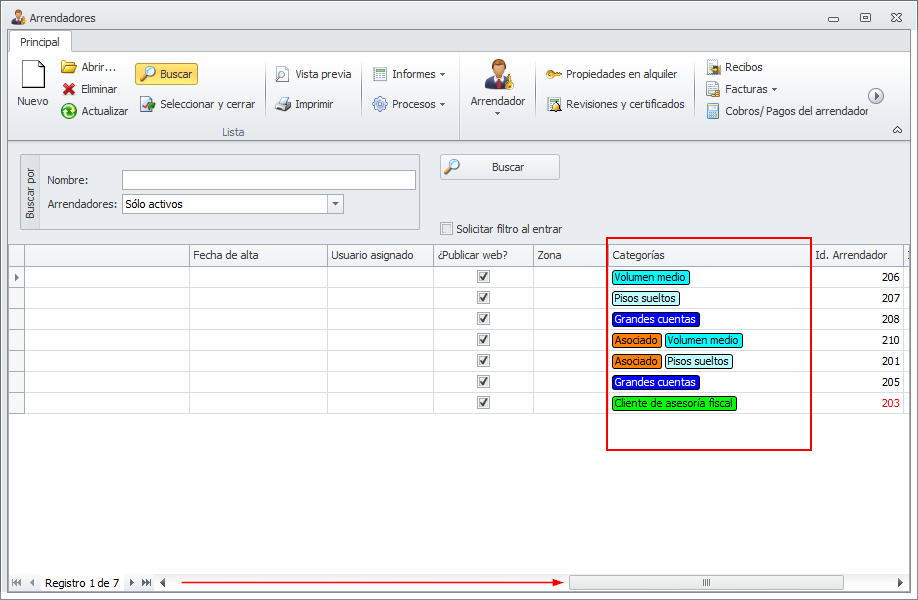Toggle Publicar web checkbox for arrendador 205
918x600 pixels.
click(483, 382)
